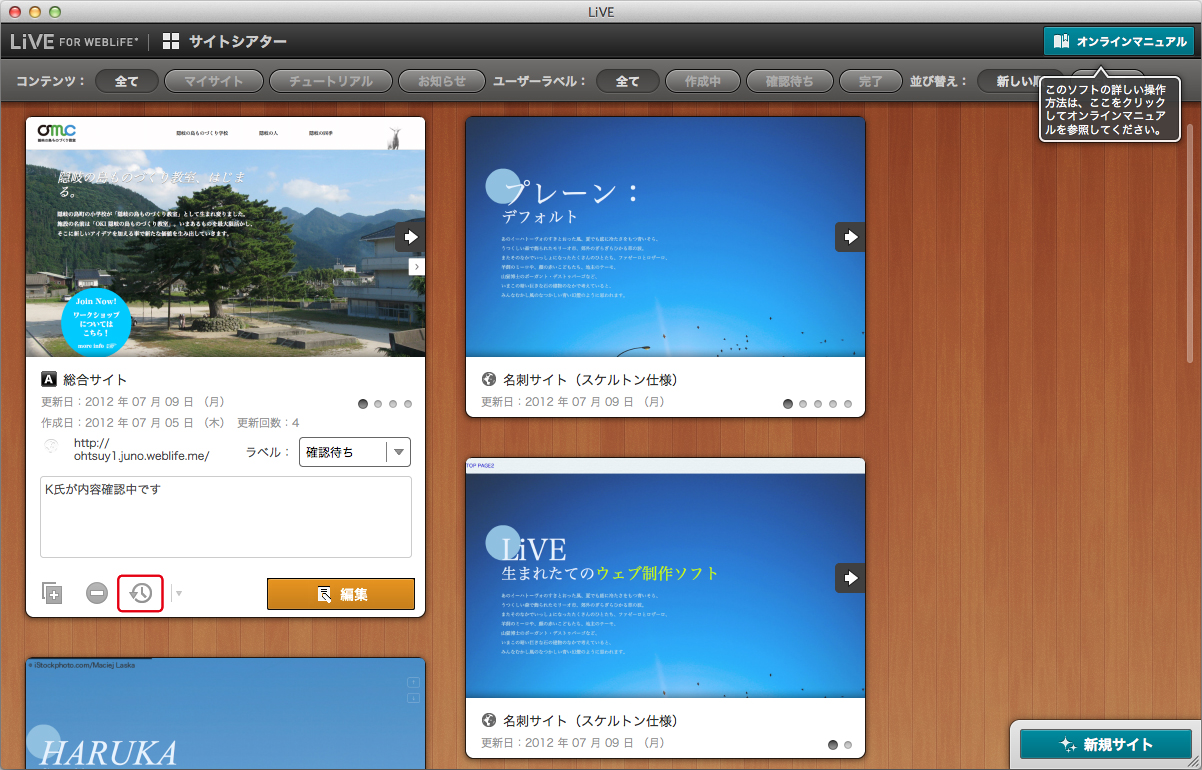Select first page dot of プレーン card
Image resolution: width=1202 pixels, height=770 pixels.
[788, 404]
